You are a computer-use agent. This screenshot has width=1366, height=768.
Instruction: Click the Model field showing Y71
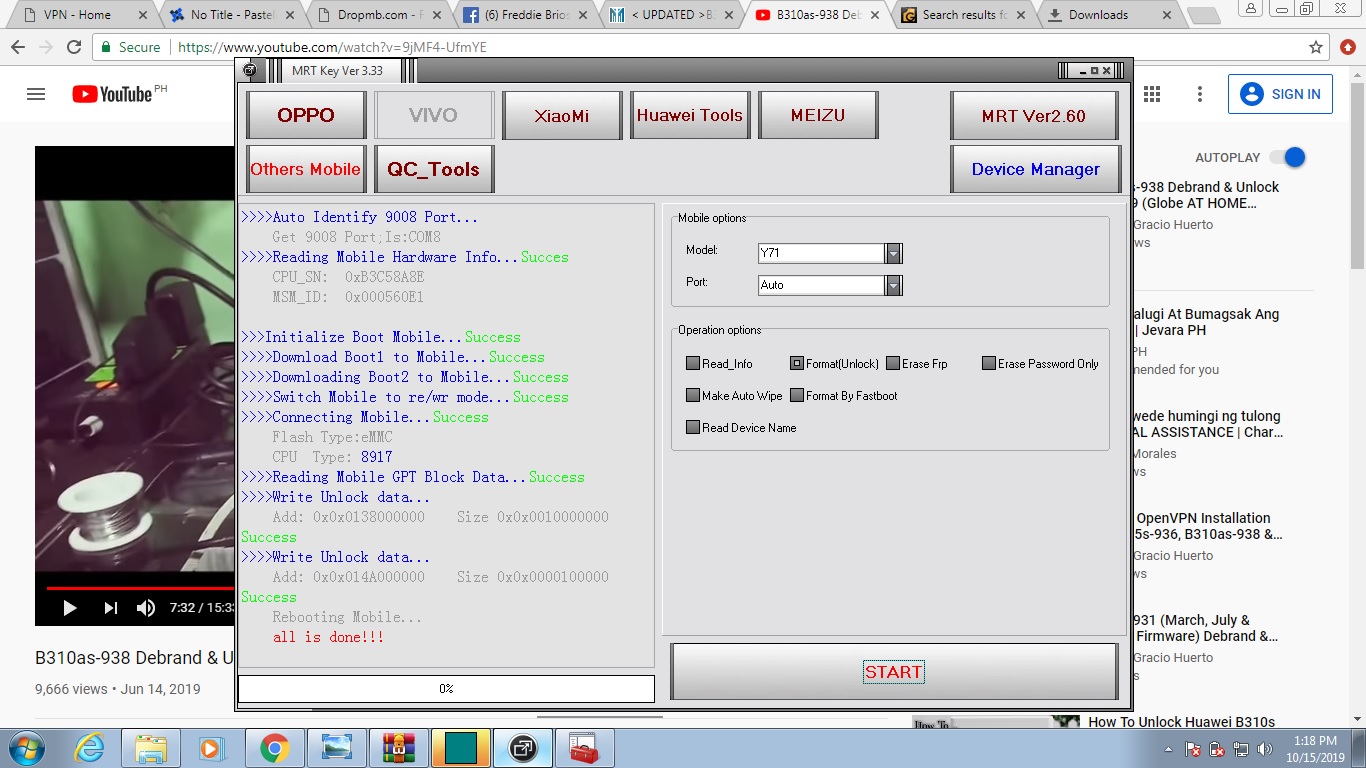click(x=821, y=253)
